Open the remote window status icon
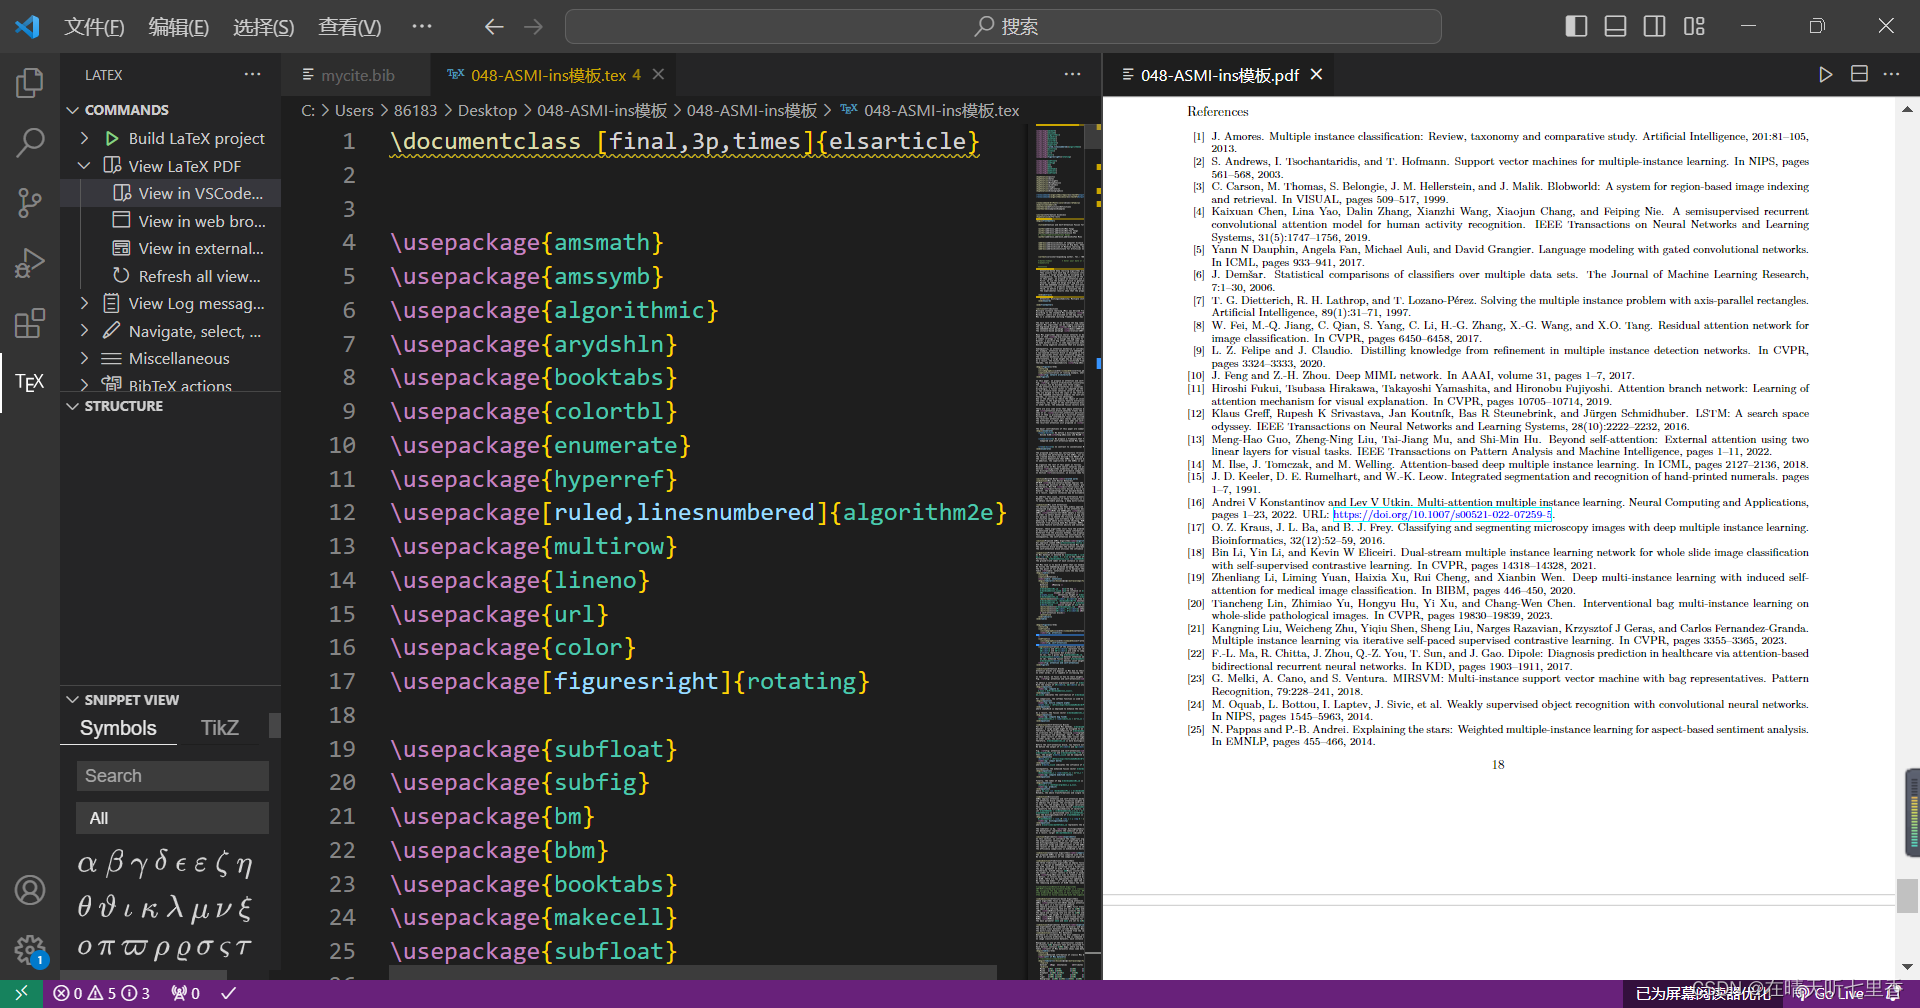Viewport: 1920px width, 1008px height. (x=21, y=993)
